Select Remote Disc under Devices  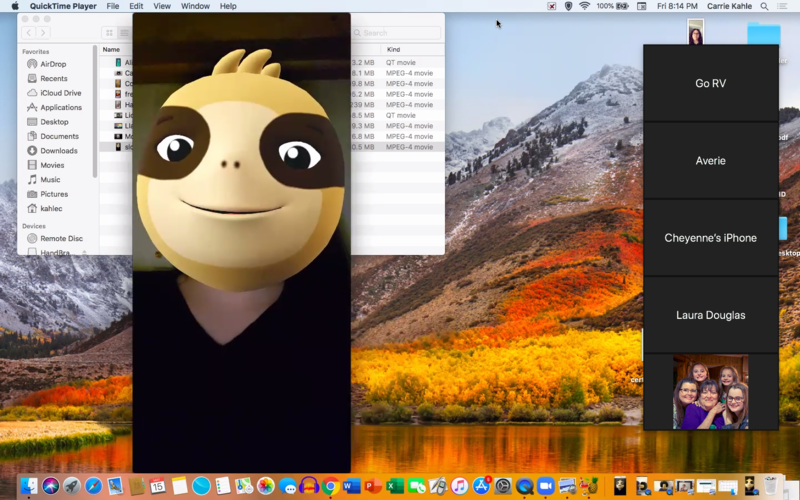point(61,238)
